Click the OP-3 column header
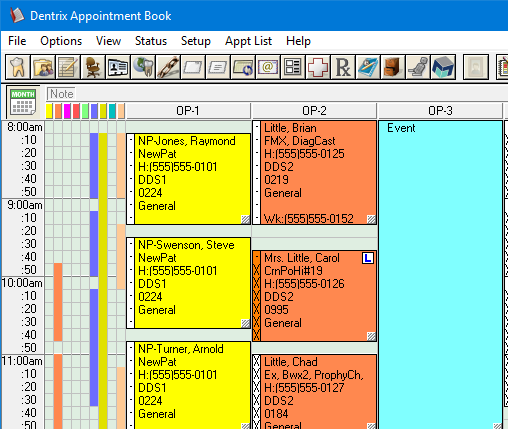This screenshot has height=429, width=508. tap(440, 111)
